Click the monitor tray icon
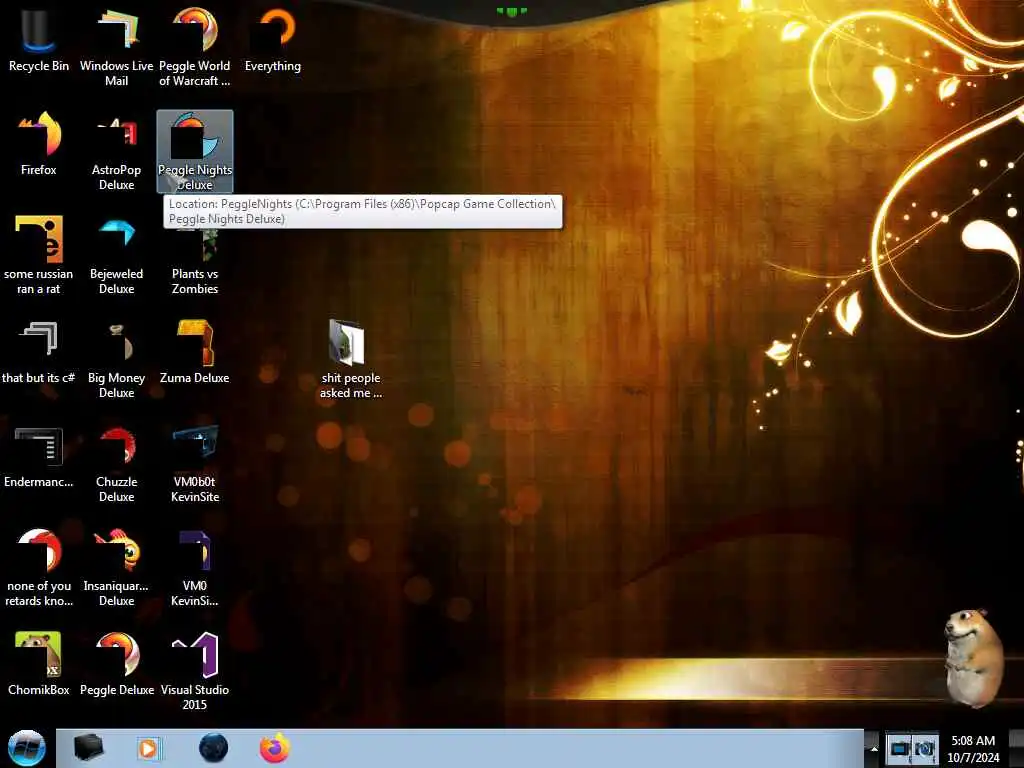Viewport: 1024px width, 768px height. point(899,749)
